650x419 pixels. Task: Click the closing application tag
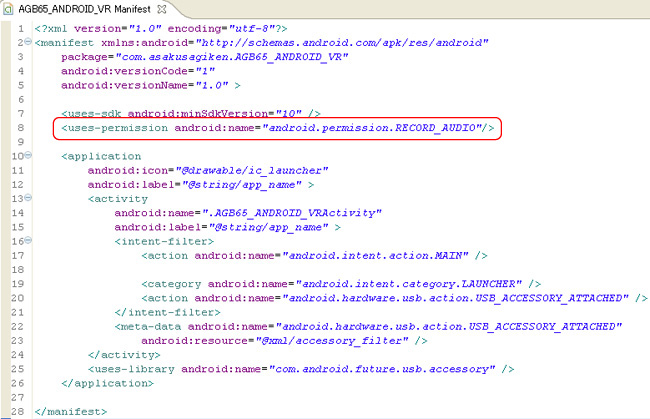coord(107,383)
